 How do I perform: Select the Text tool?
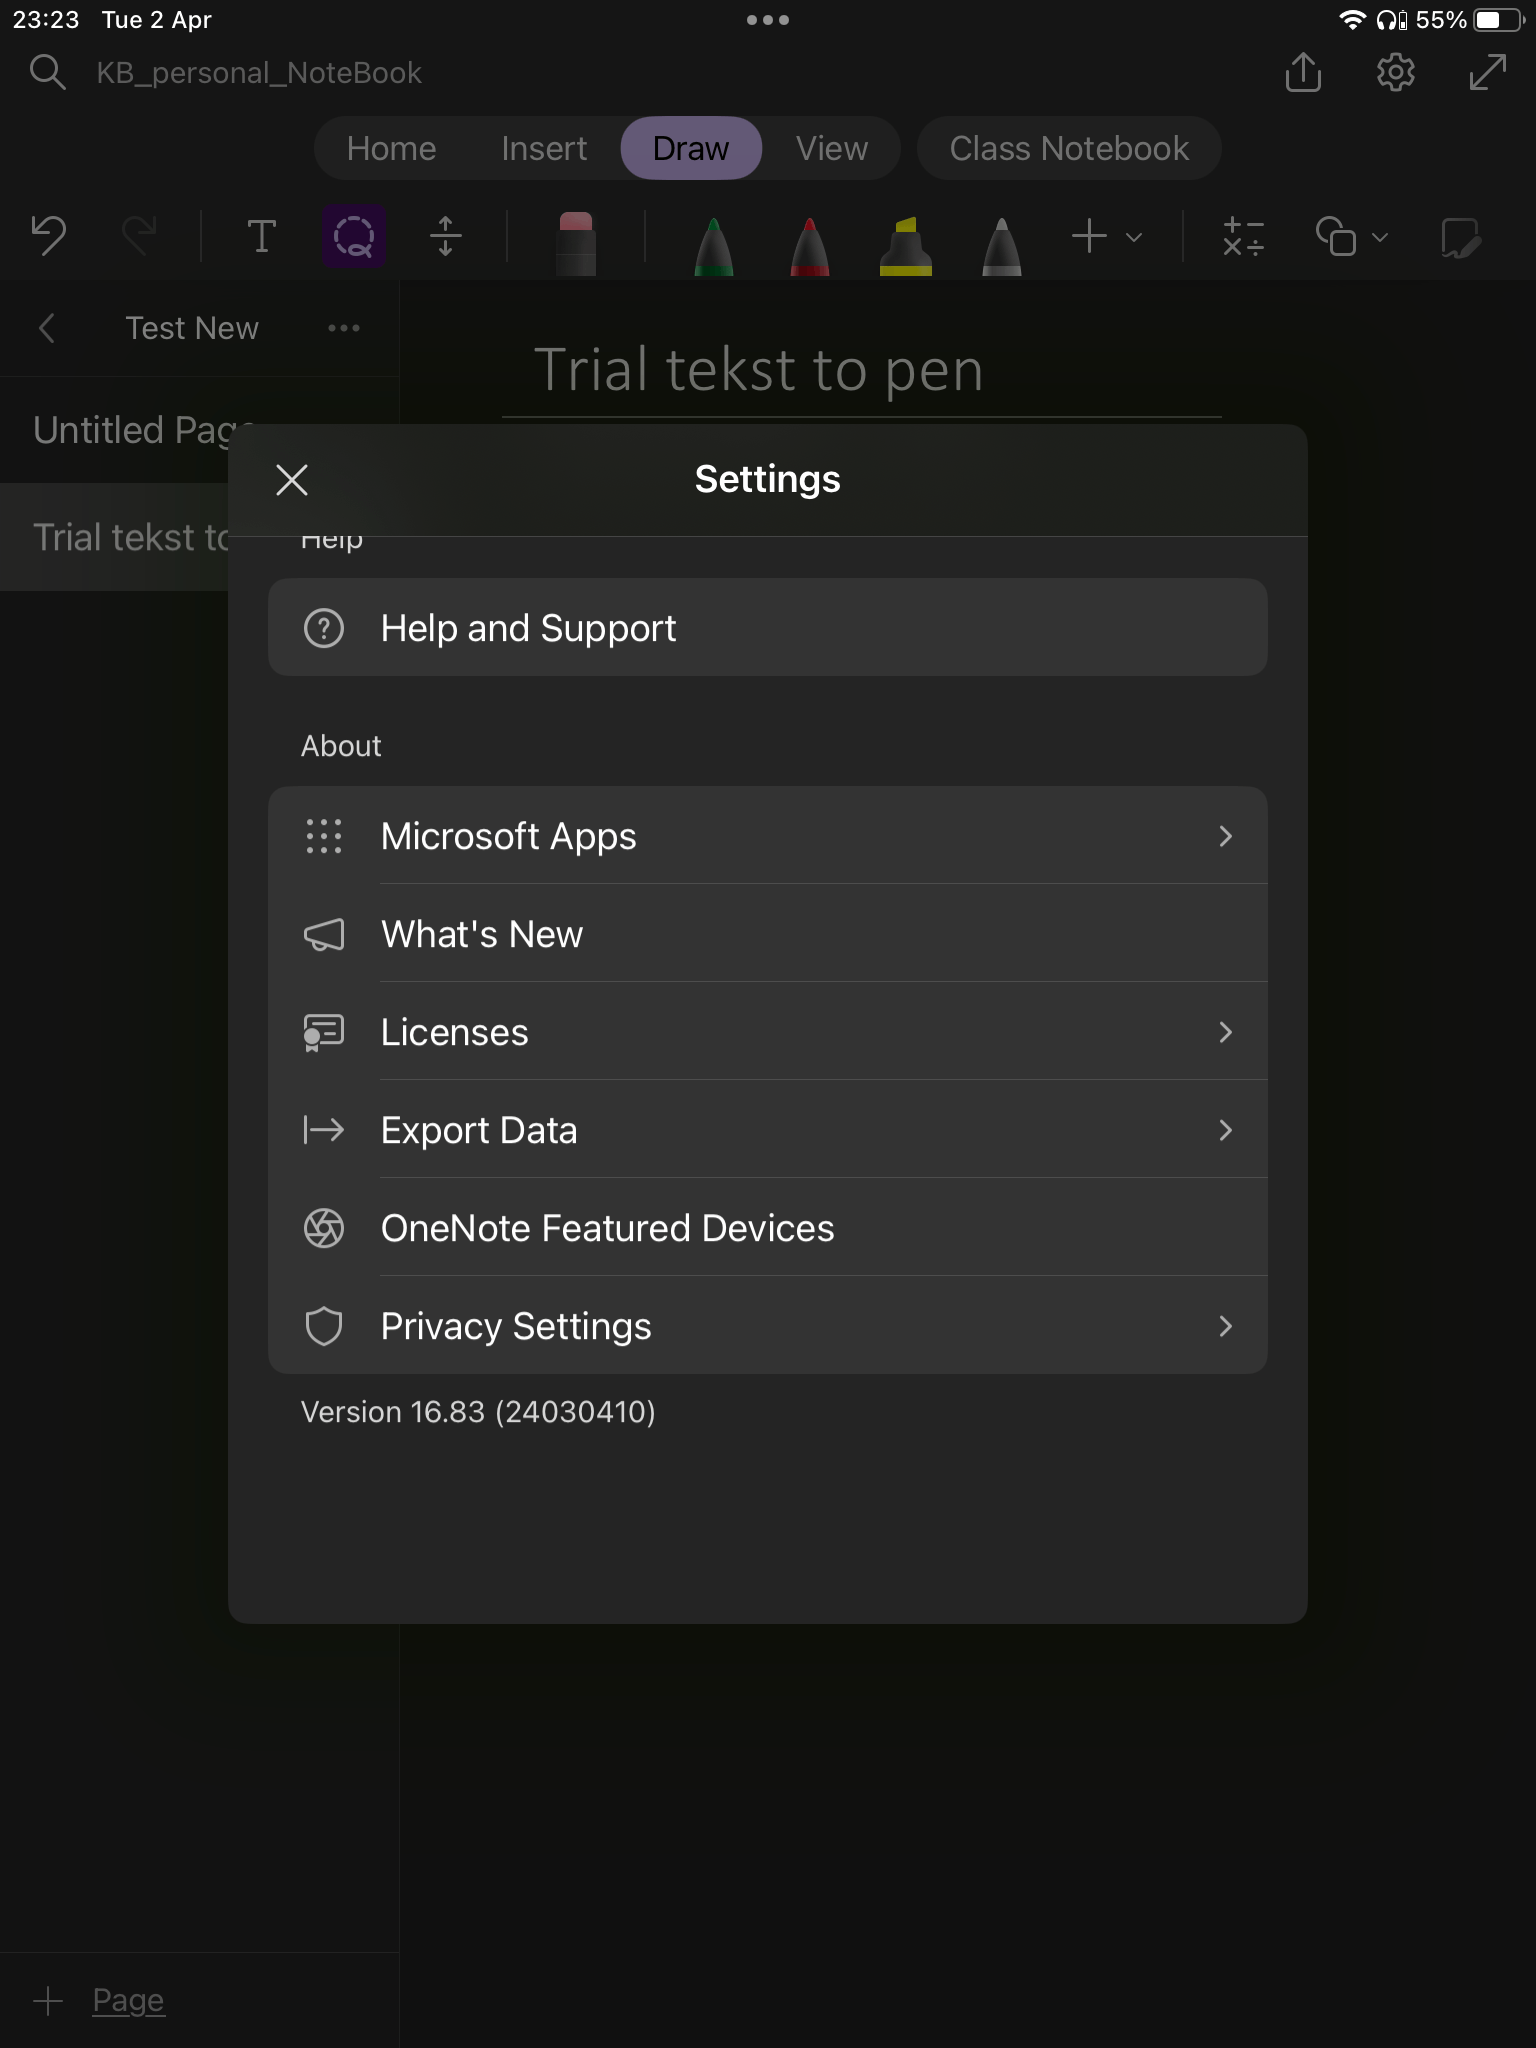pos(261,237)
